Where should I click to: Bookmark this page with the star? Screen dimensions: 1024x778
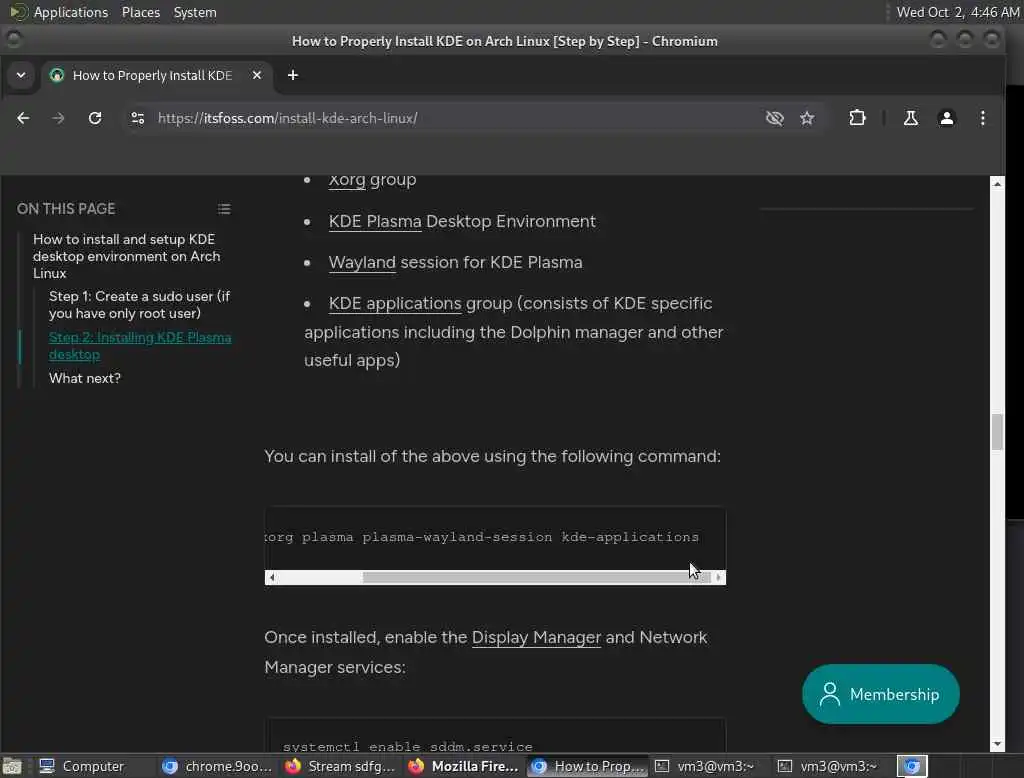(807, 118)
